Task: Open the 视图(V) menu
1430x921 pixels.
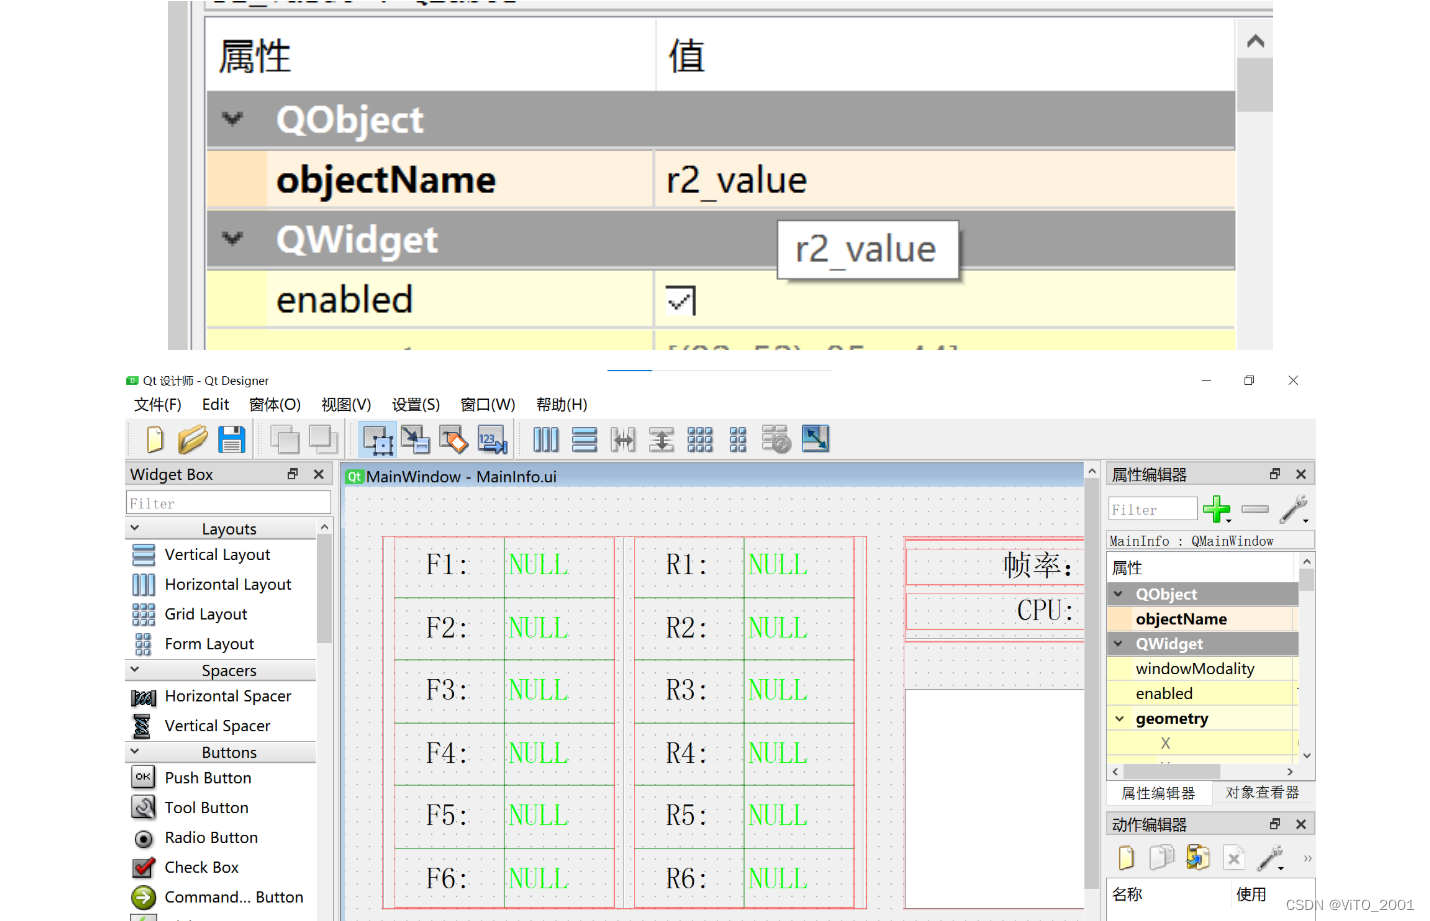Action: tap(346, 404)
